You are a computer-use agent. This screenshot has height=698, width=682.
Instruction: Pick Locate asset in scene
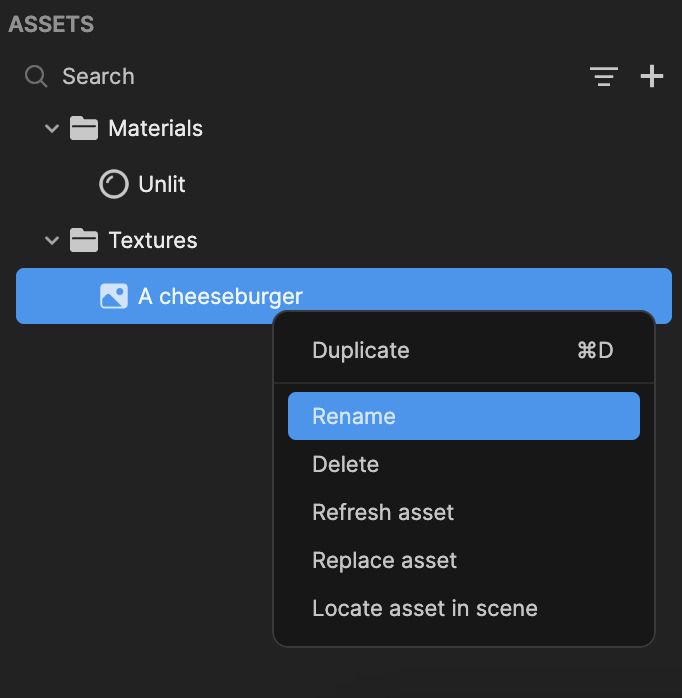(x=464, y=608)
